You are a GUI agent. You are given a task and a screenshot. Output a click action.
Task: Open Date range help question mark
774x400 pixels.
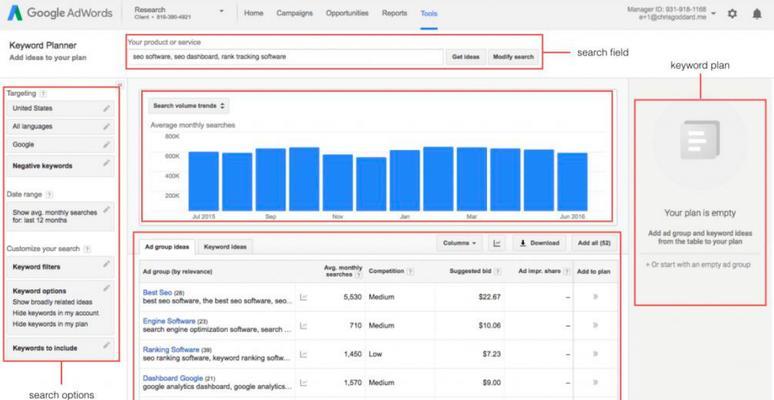click(49, 195)
